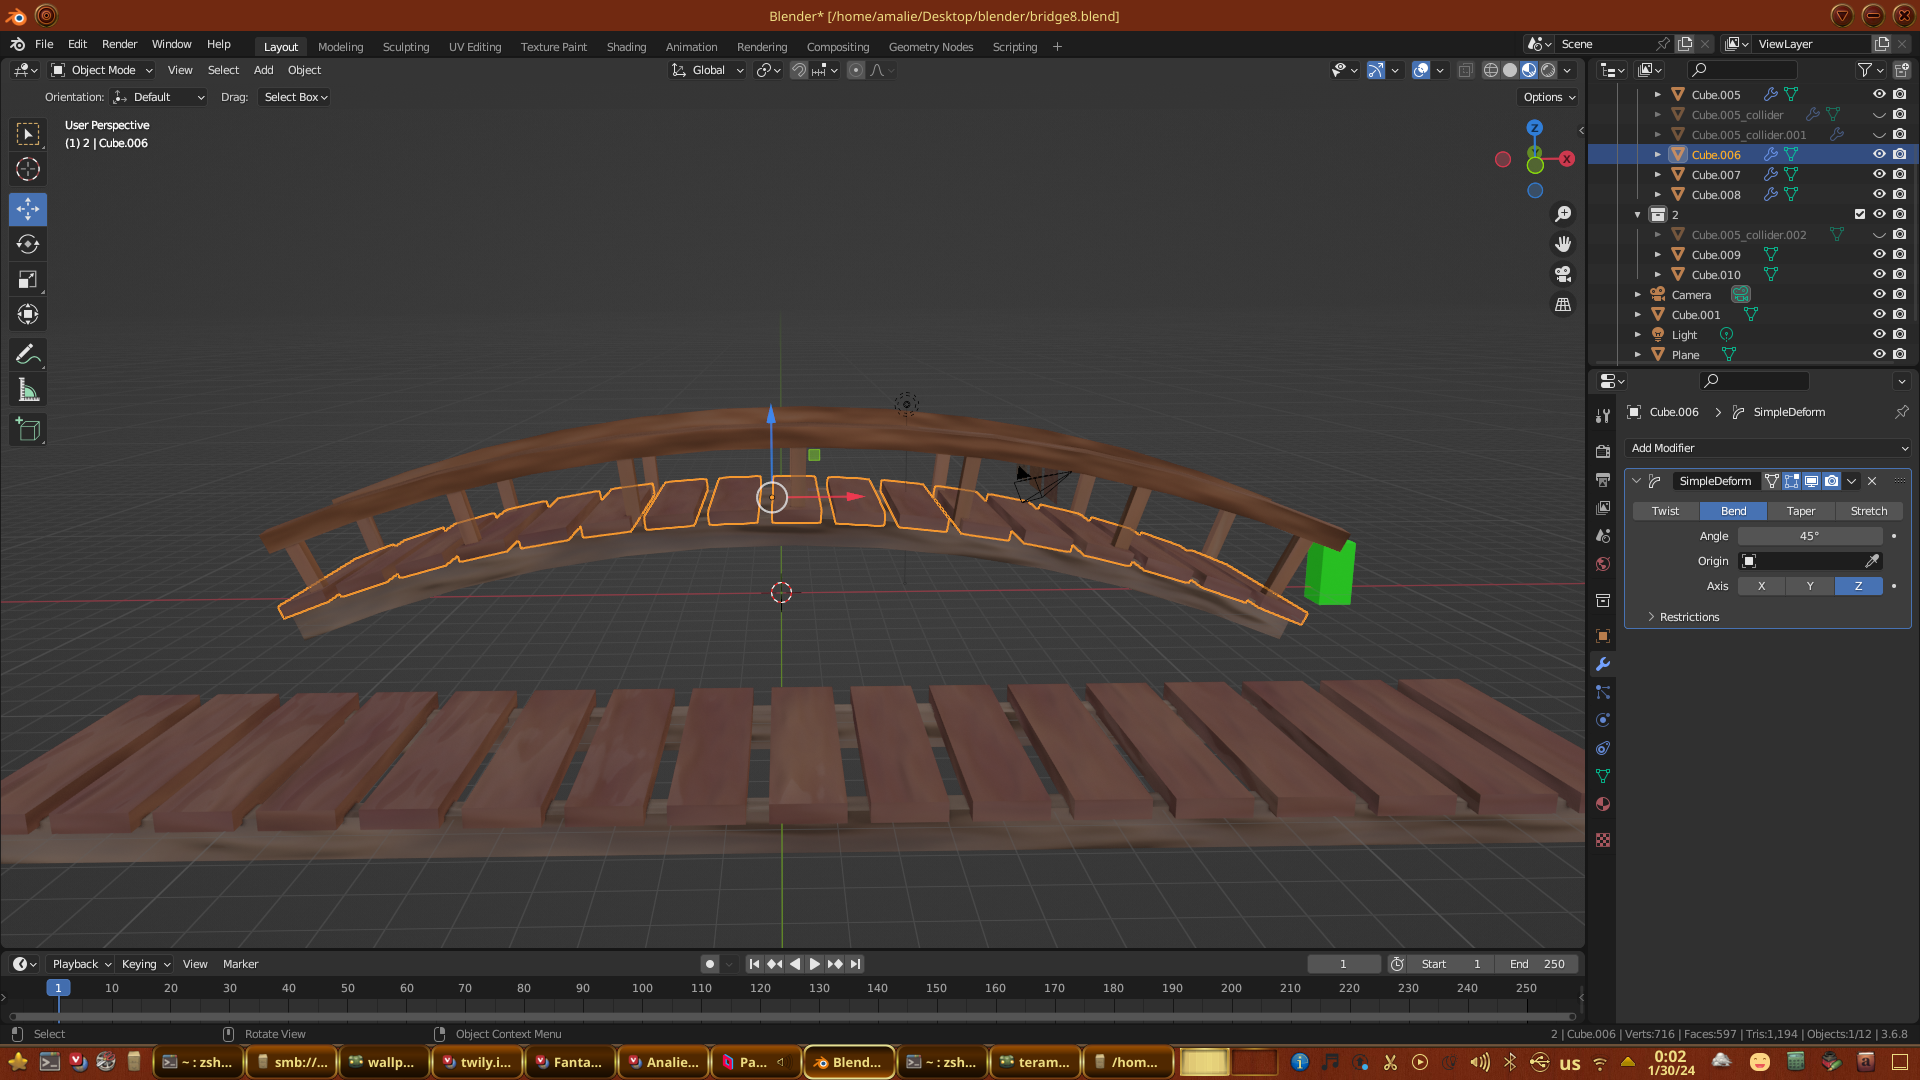
Task: Open the Material properties tab
Action: 1603,805
